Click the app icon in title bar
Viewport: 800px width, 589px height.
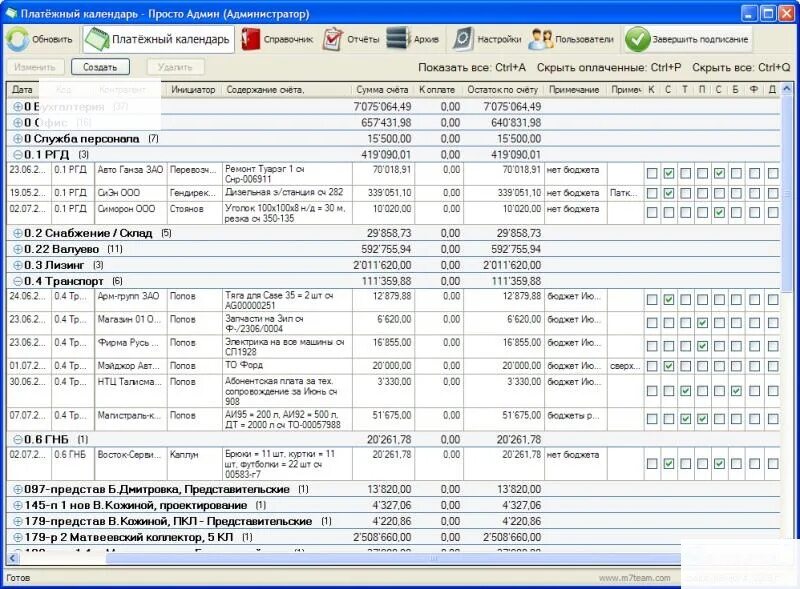(x=11, y=13)
